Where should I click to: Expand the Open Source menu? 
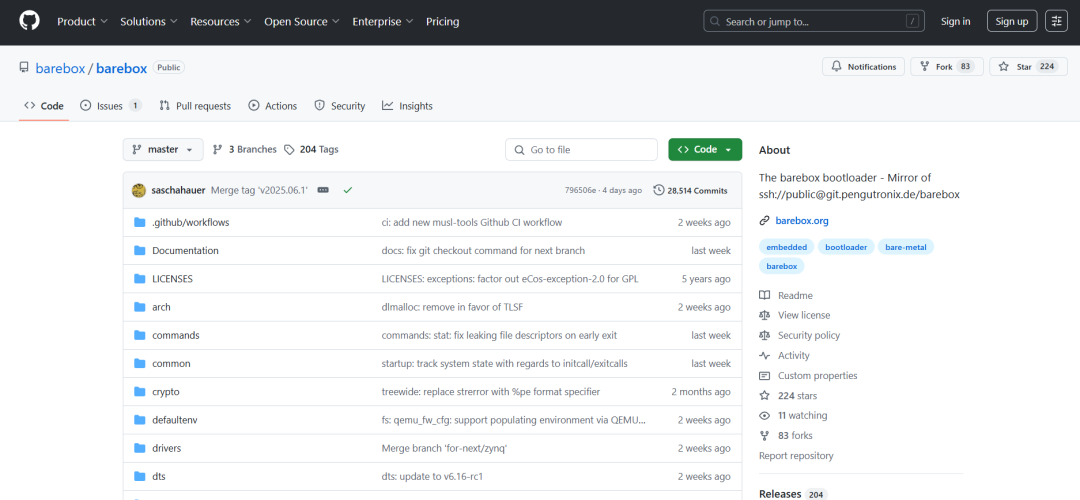click(x=302, y=21)
